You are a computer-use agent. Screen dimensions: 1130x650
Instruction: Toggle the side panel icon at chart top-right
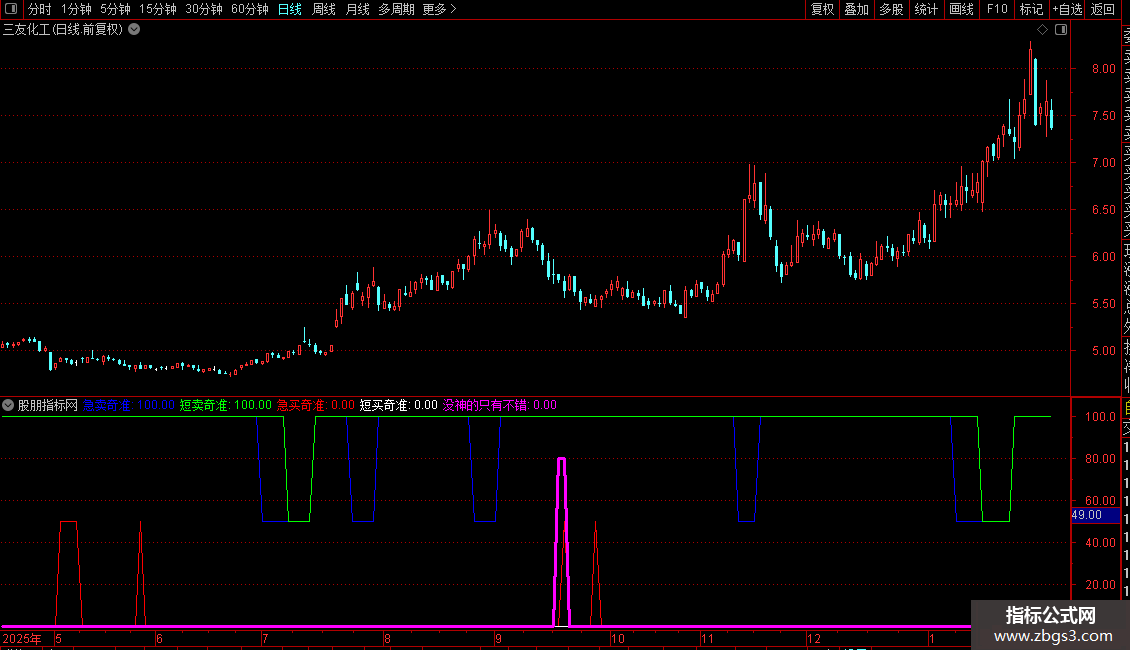[x=1061, y=30]
